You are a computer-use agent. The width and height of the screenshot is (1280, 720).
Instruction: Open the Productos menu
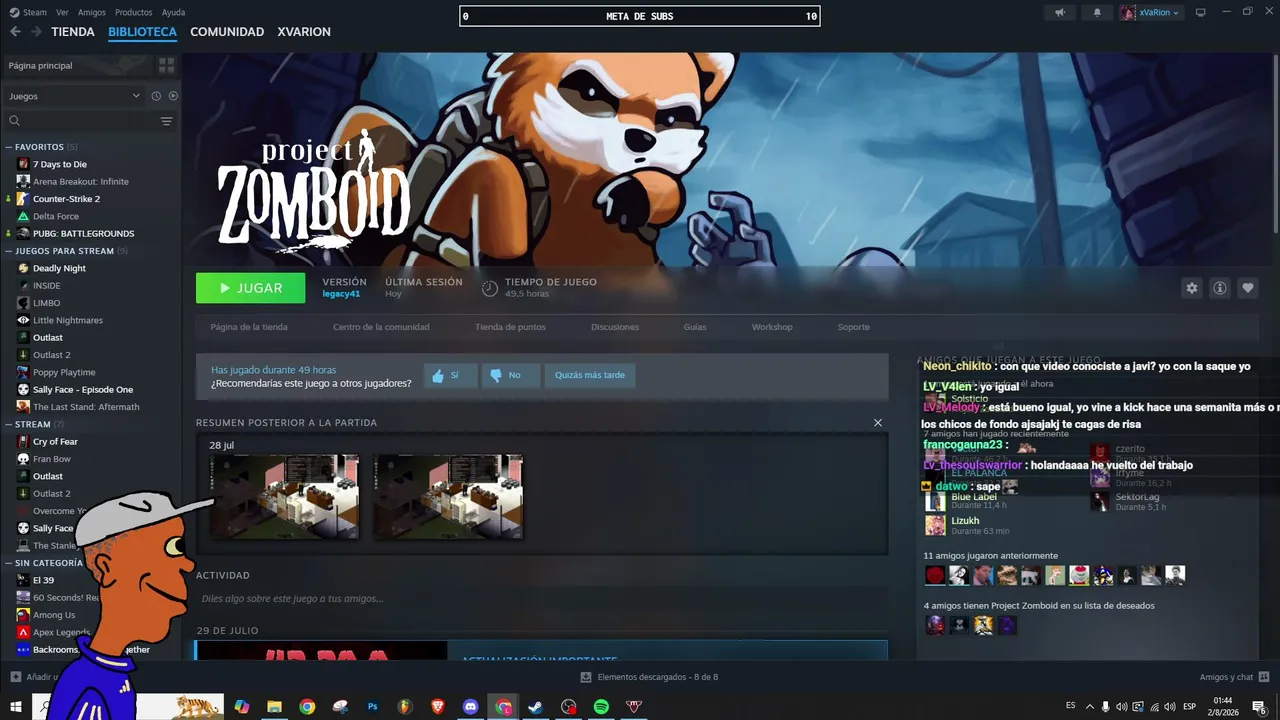134,13
